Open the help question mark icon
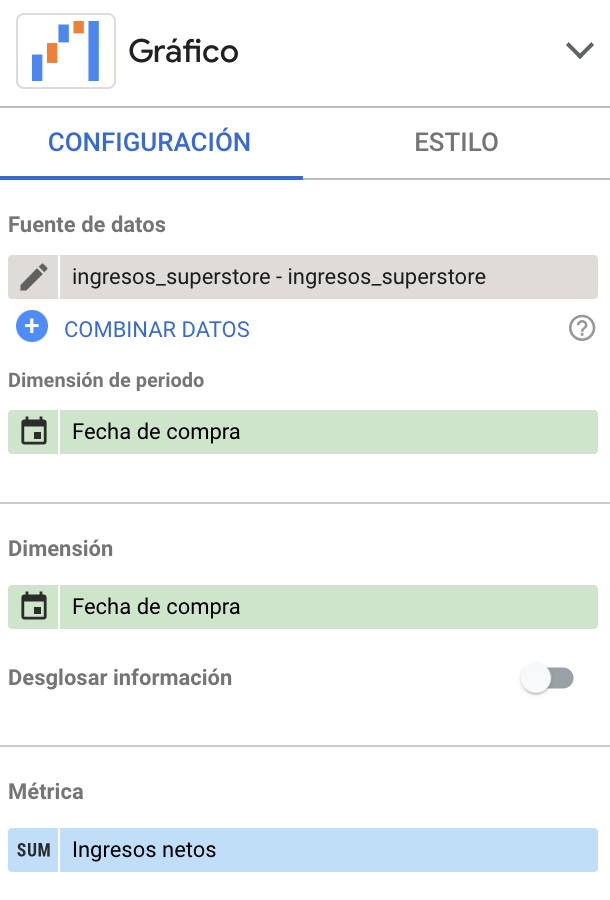Screen dimensions: 610x900 [581, 328]
